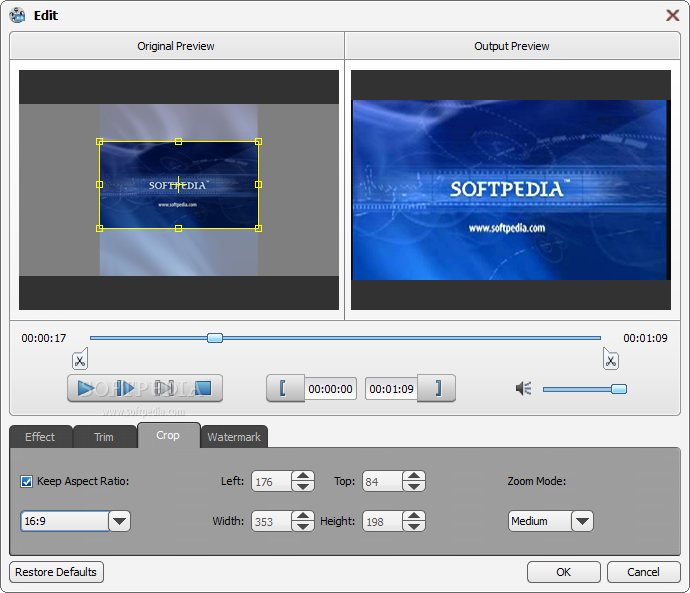Screen dimensions: 690x593
Task: Close the Edit dialog
Action: tap(672, 15)
